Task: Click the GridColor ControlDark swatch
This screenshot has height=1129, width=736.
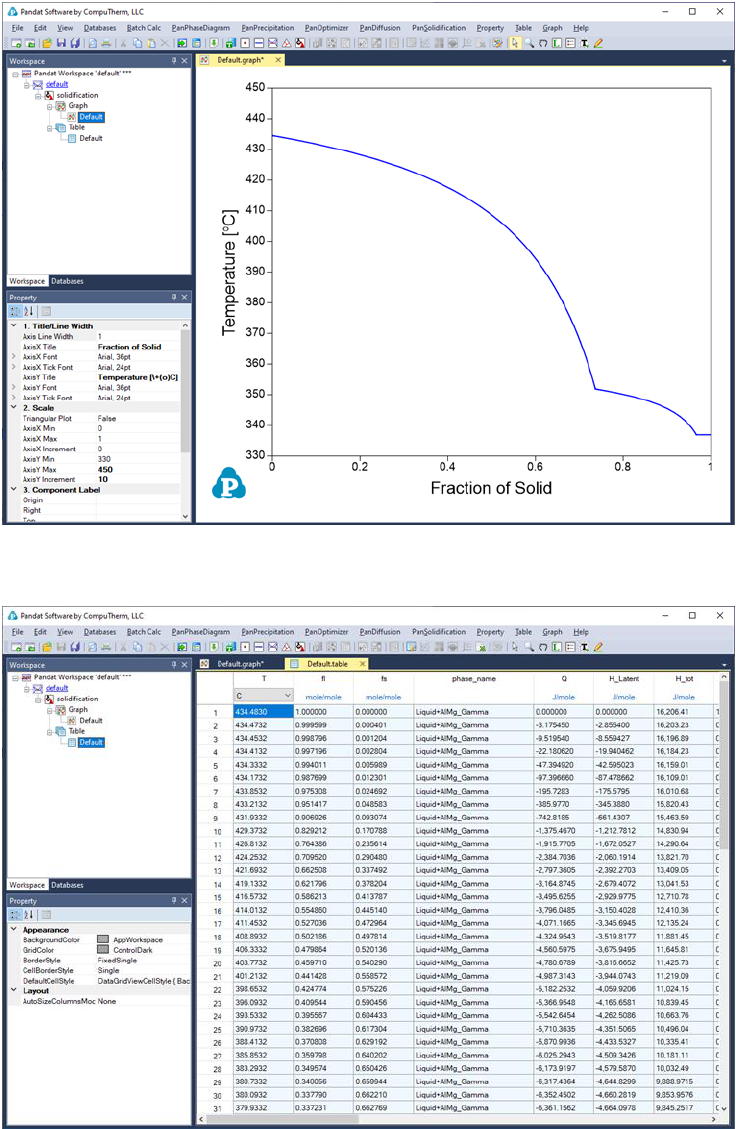Action: pos(103,950)
